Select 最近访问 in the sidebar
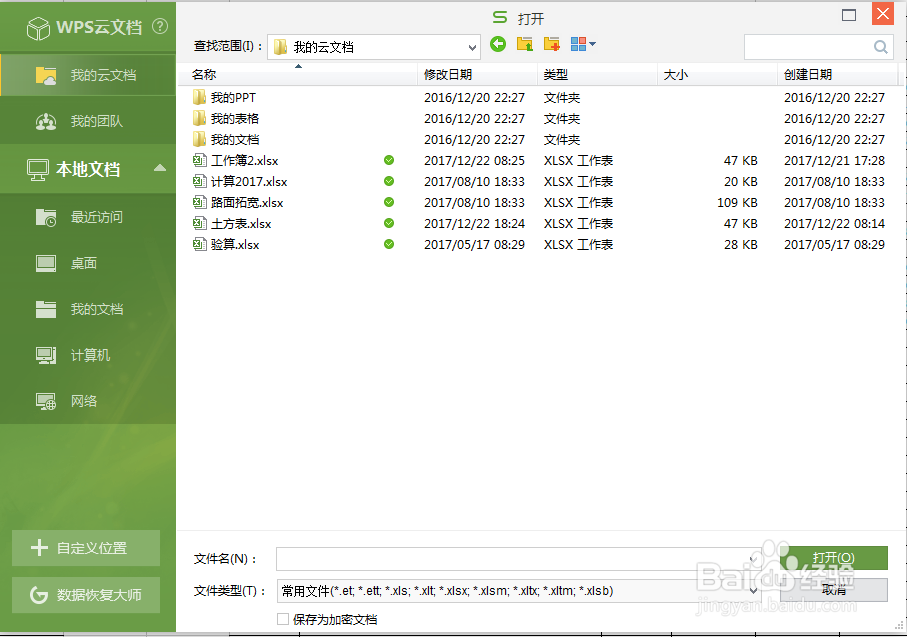The image size is (907, 637). (x=85, y=217)
